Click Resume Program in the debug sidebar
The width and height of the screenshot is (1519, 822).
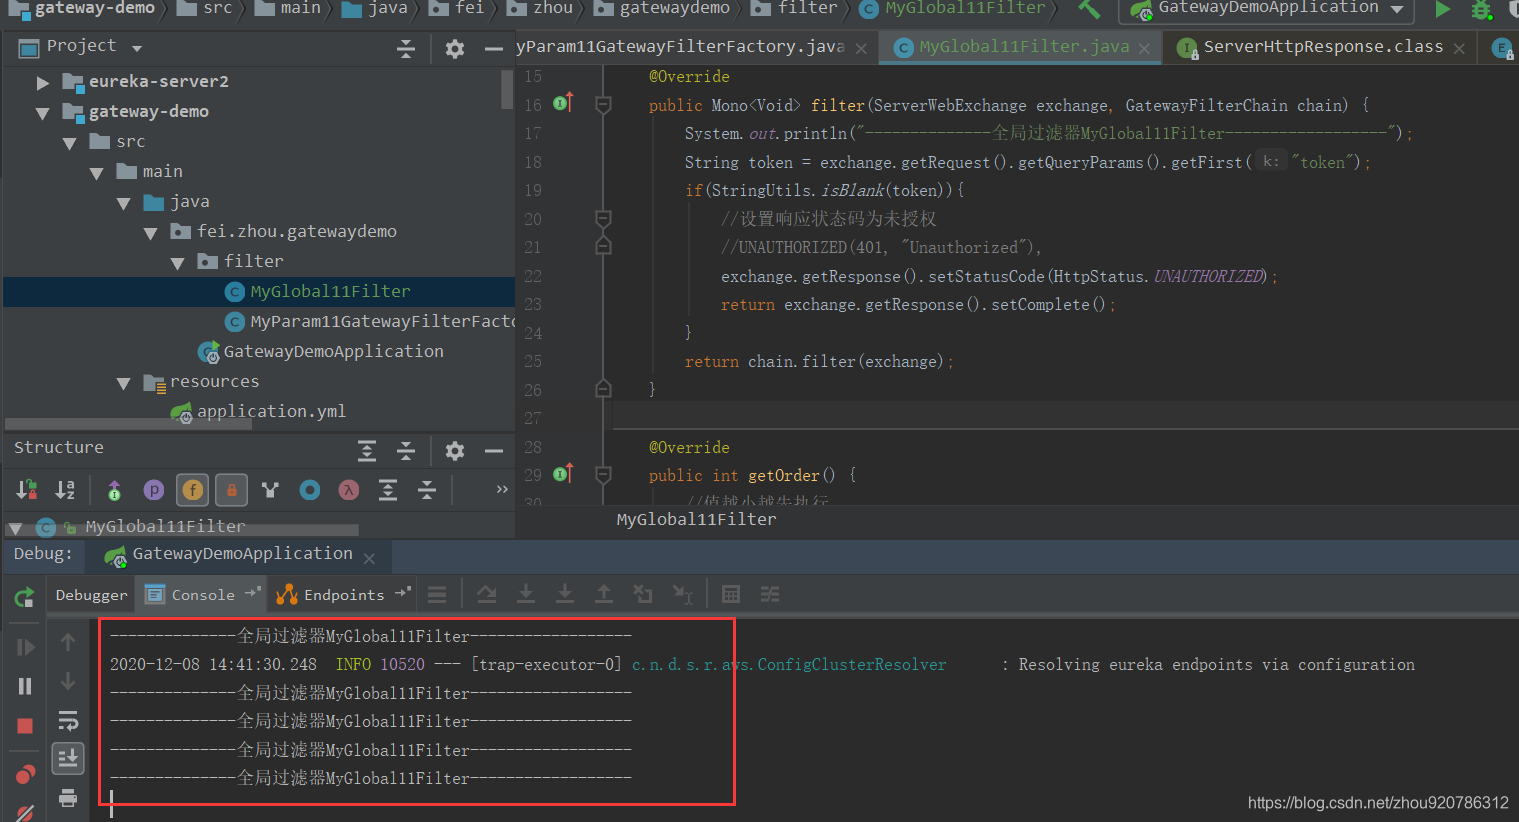(26, 647)
